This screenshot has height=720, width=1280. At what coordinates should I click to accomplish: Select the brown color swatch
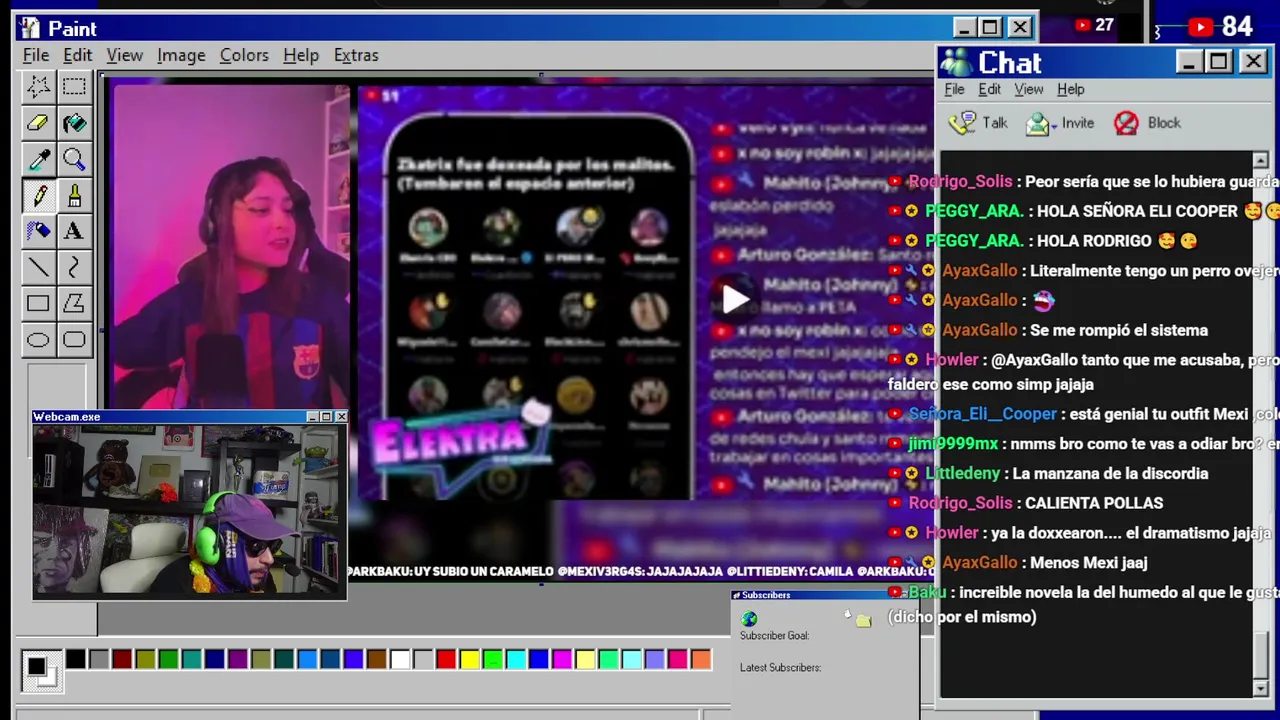[376, 659]
